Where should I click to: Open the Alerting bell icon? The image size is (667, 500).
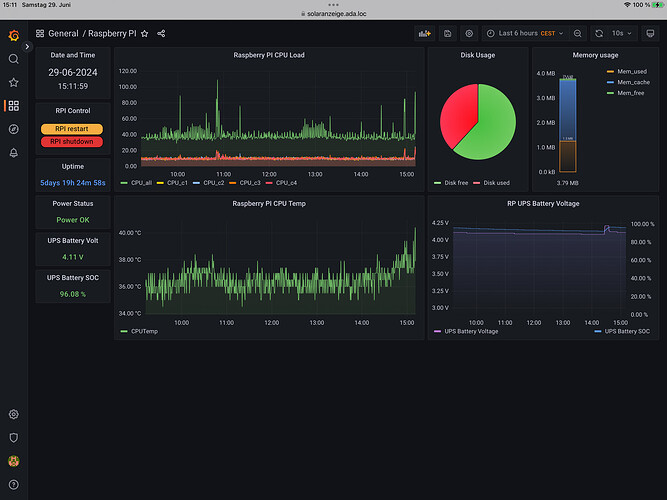coord(14,153)
